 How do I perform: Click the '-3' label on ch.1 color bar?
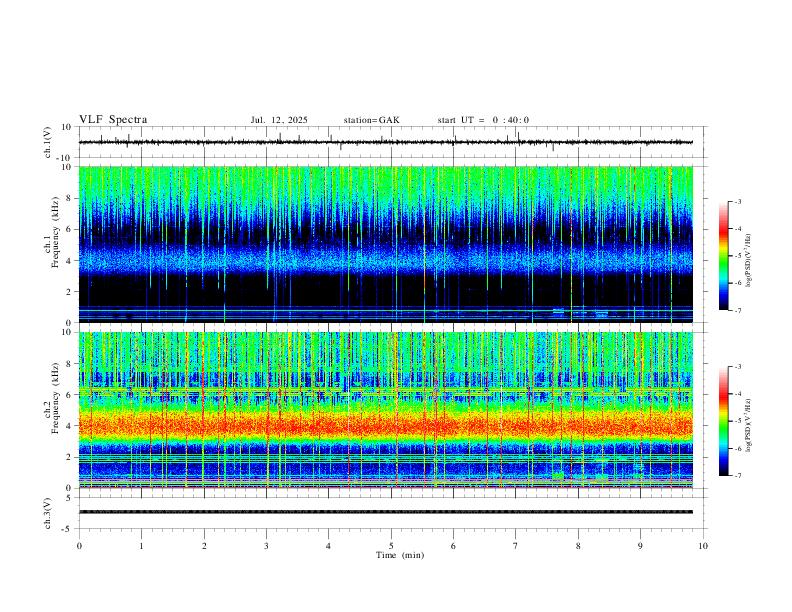click(x=738, y=201)
